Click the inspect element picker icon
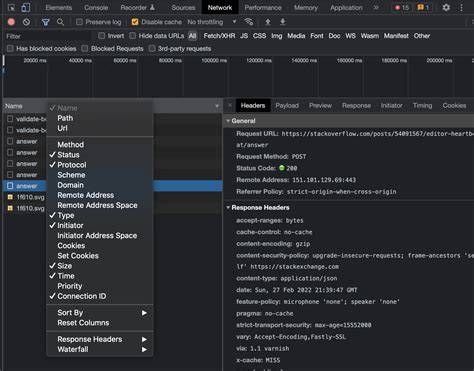 pos(11,7)
